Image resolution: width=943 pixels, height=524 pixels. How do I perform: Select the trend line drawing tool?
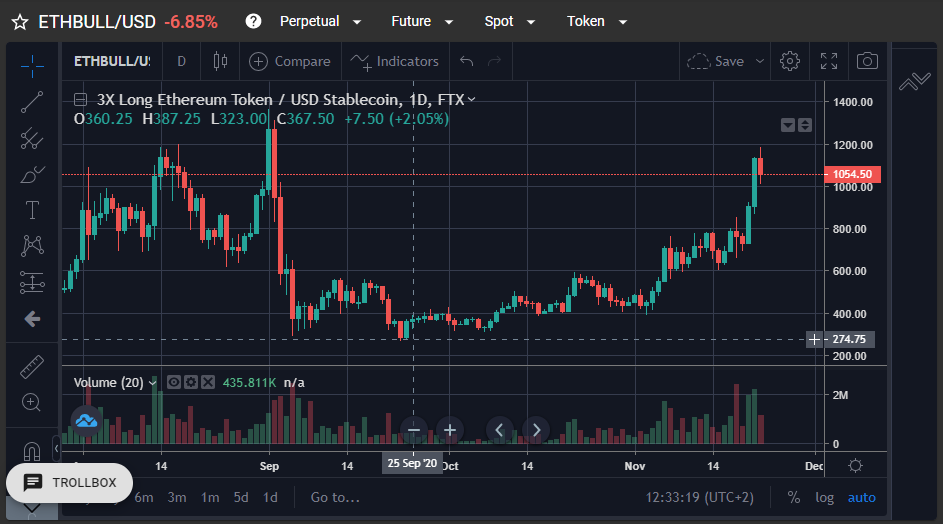pyautogui.click(x=32, y=102)
